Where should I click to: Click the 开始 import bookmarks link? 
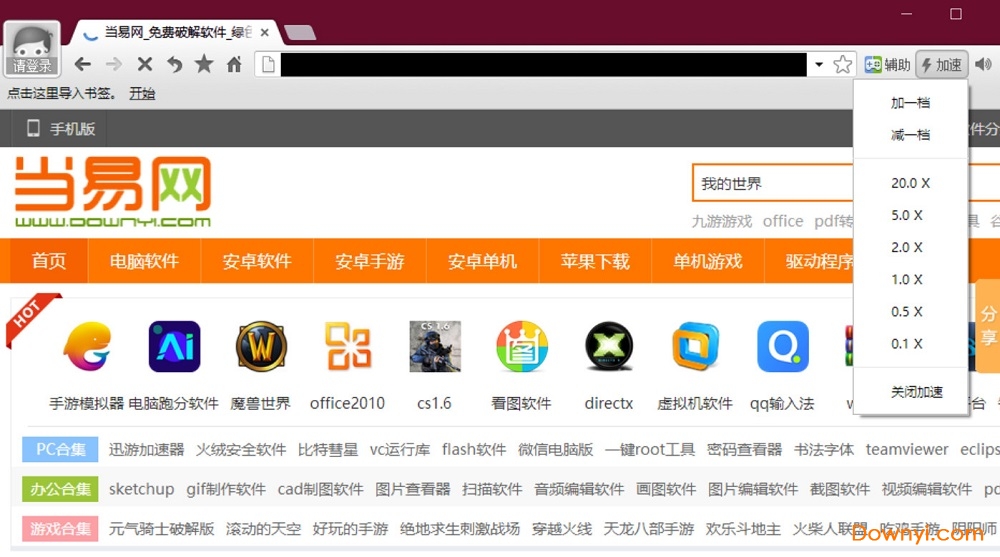click(x=142, y=93)
